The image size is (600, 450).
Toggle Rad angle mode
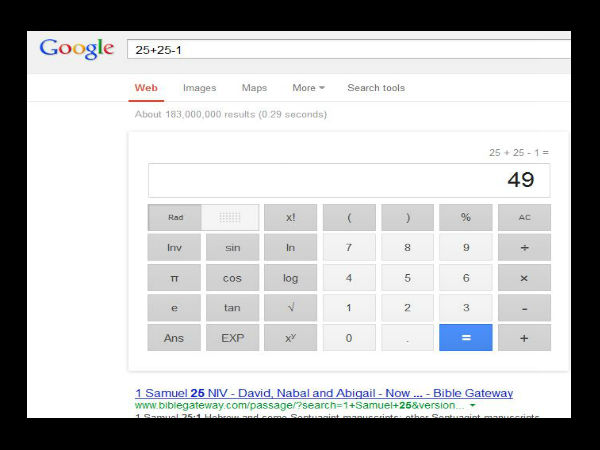coord(174,217)
